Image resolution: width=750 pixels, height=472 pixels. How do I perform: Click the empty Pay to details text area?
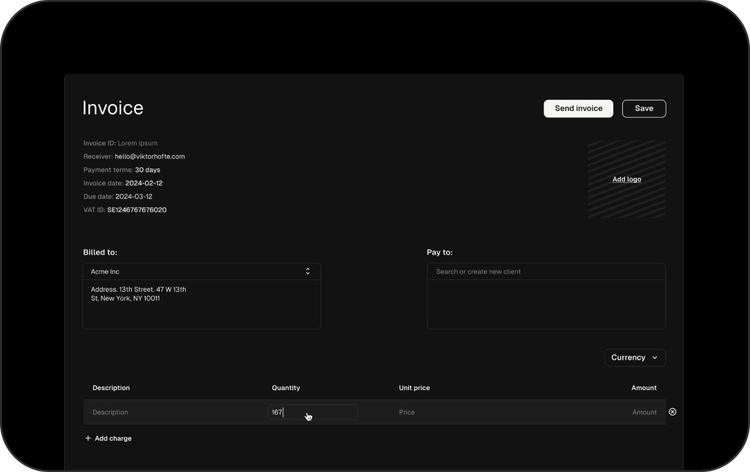click(x=545, y=304)
